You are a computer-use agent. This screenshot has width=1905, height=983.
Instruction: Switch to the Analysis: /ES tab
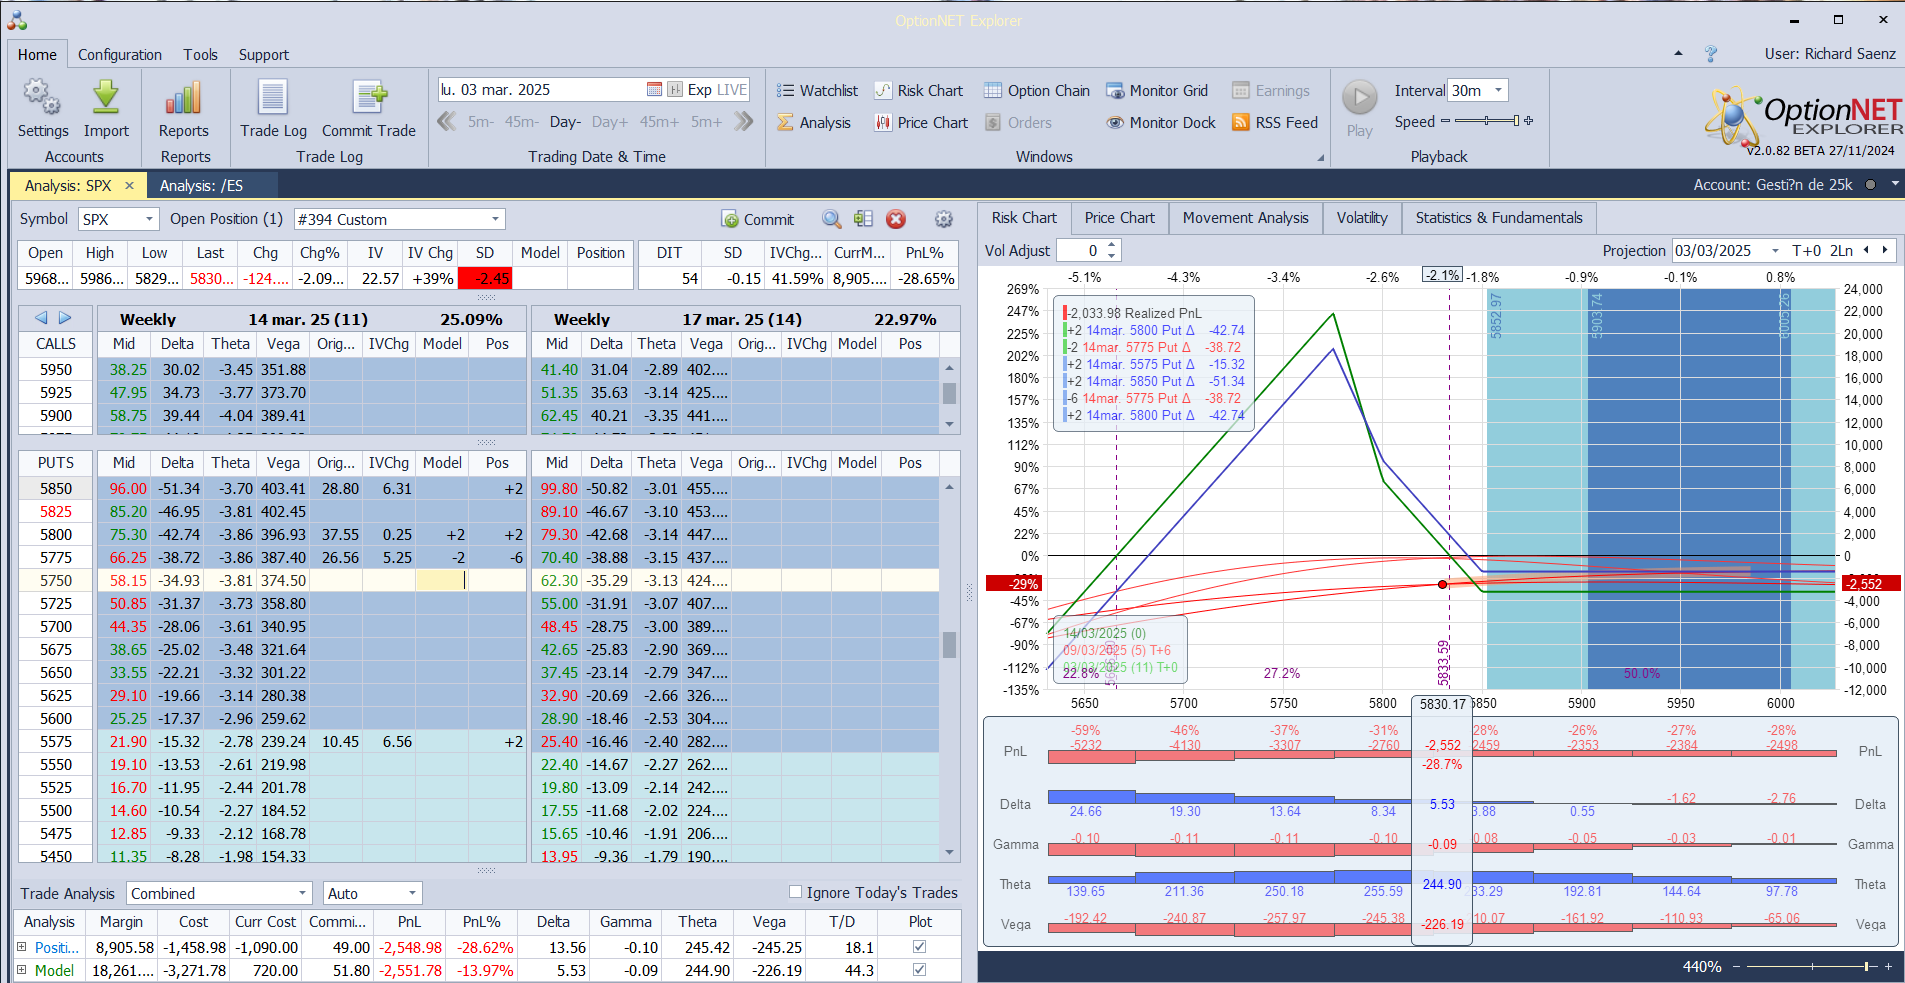click(201, 186)
